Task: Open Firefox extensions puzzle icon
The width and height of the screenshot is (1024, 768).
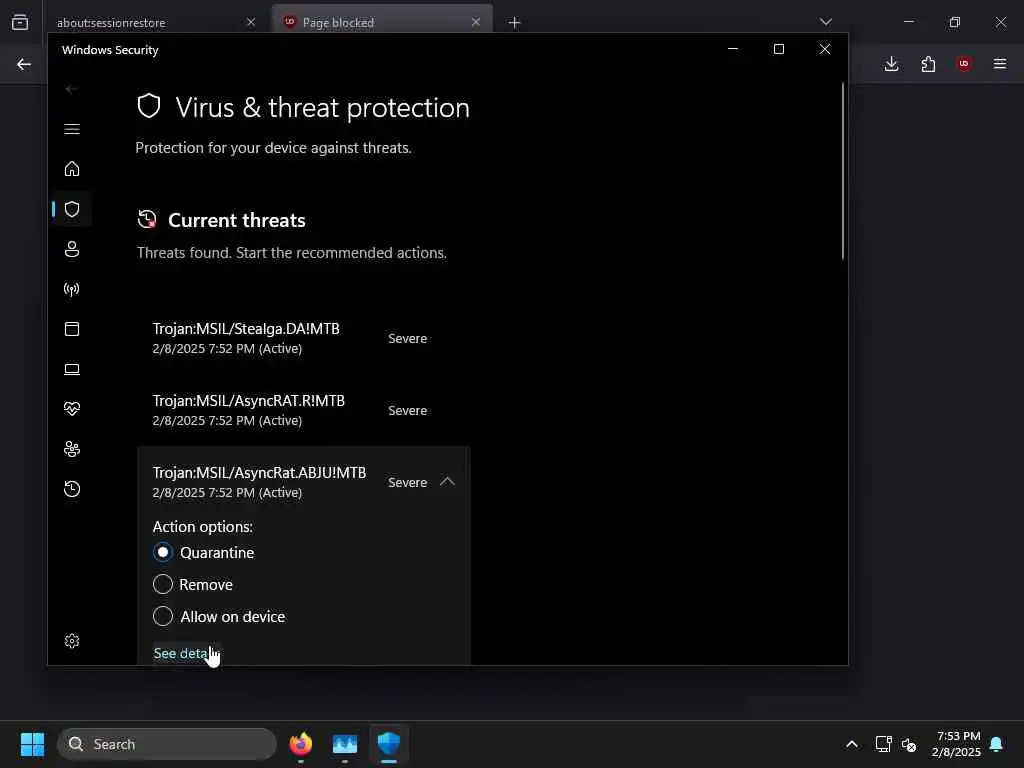Action: [x=928, y=64]
